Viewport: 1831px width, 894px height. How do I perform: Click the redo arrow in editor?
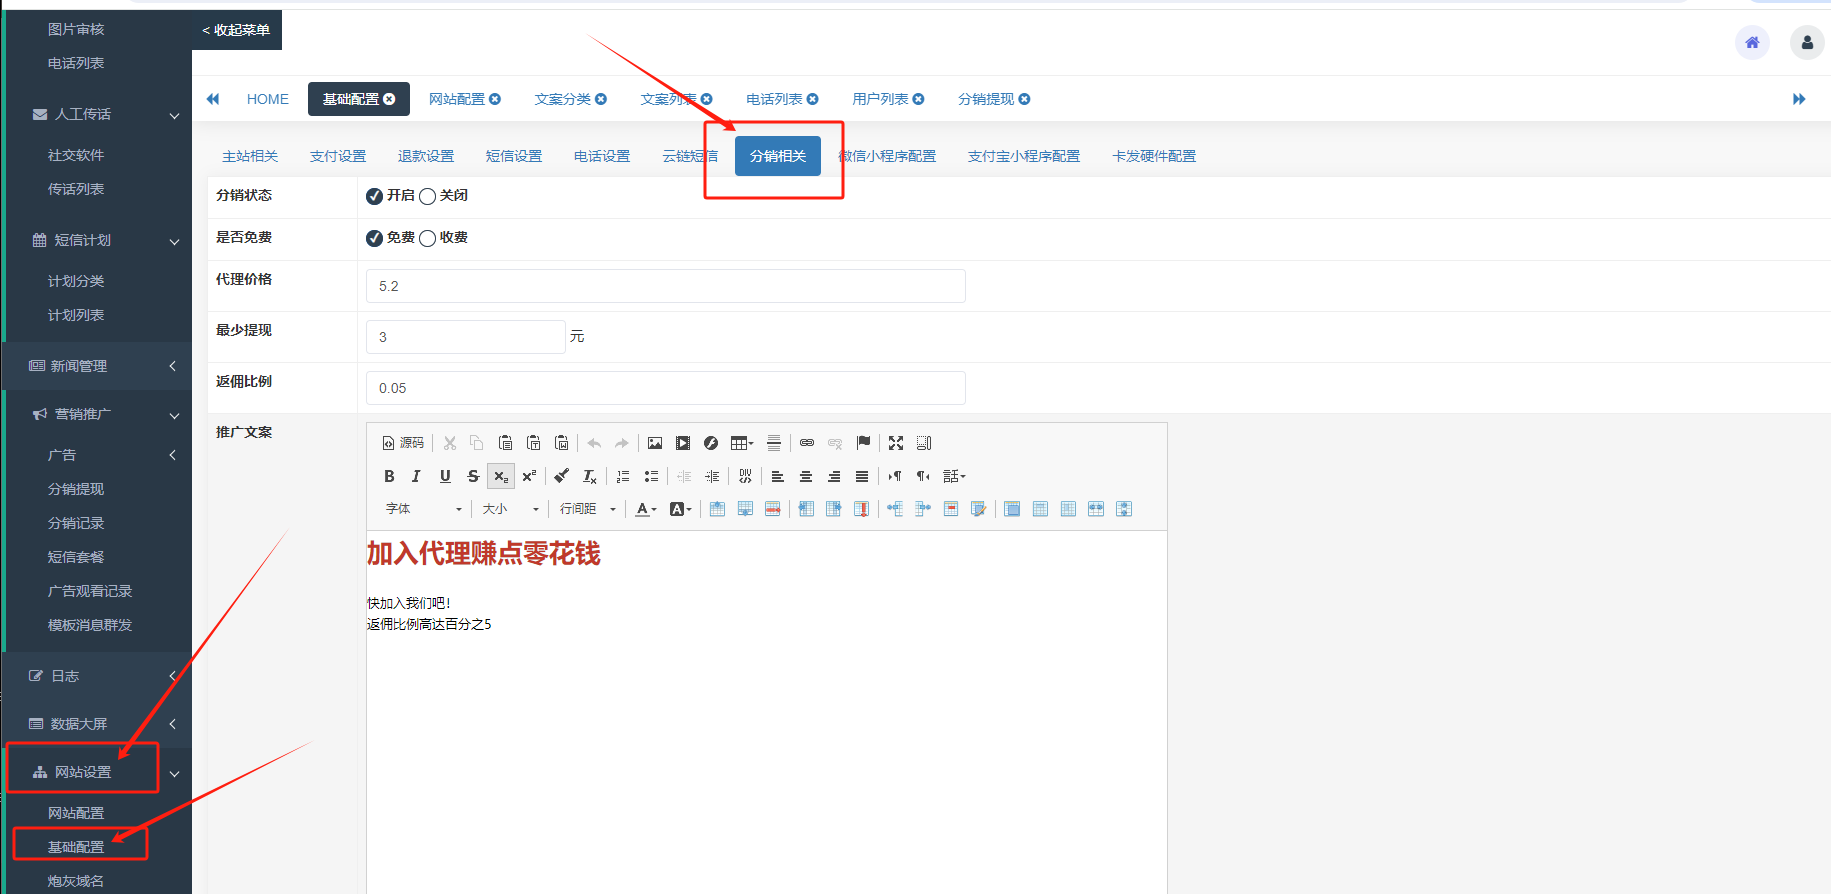click(622, 443)
